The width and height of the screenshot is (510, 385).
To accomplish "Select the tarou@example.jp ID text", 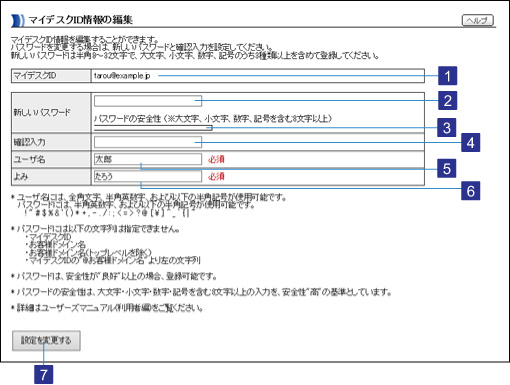I will click(122, 76).
